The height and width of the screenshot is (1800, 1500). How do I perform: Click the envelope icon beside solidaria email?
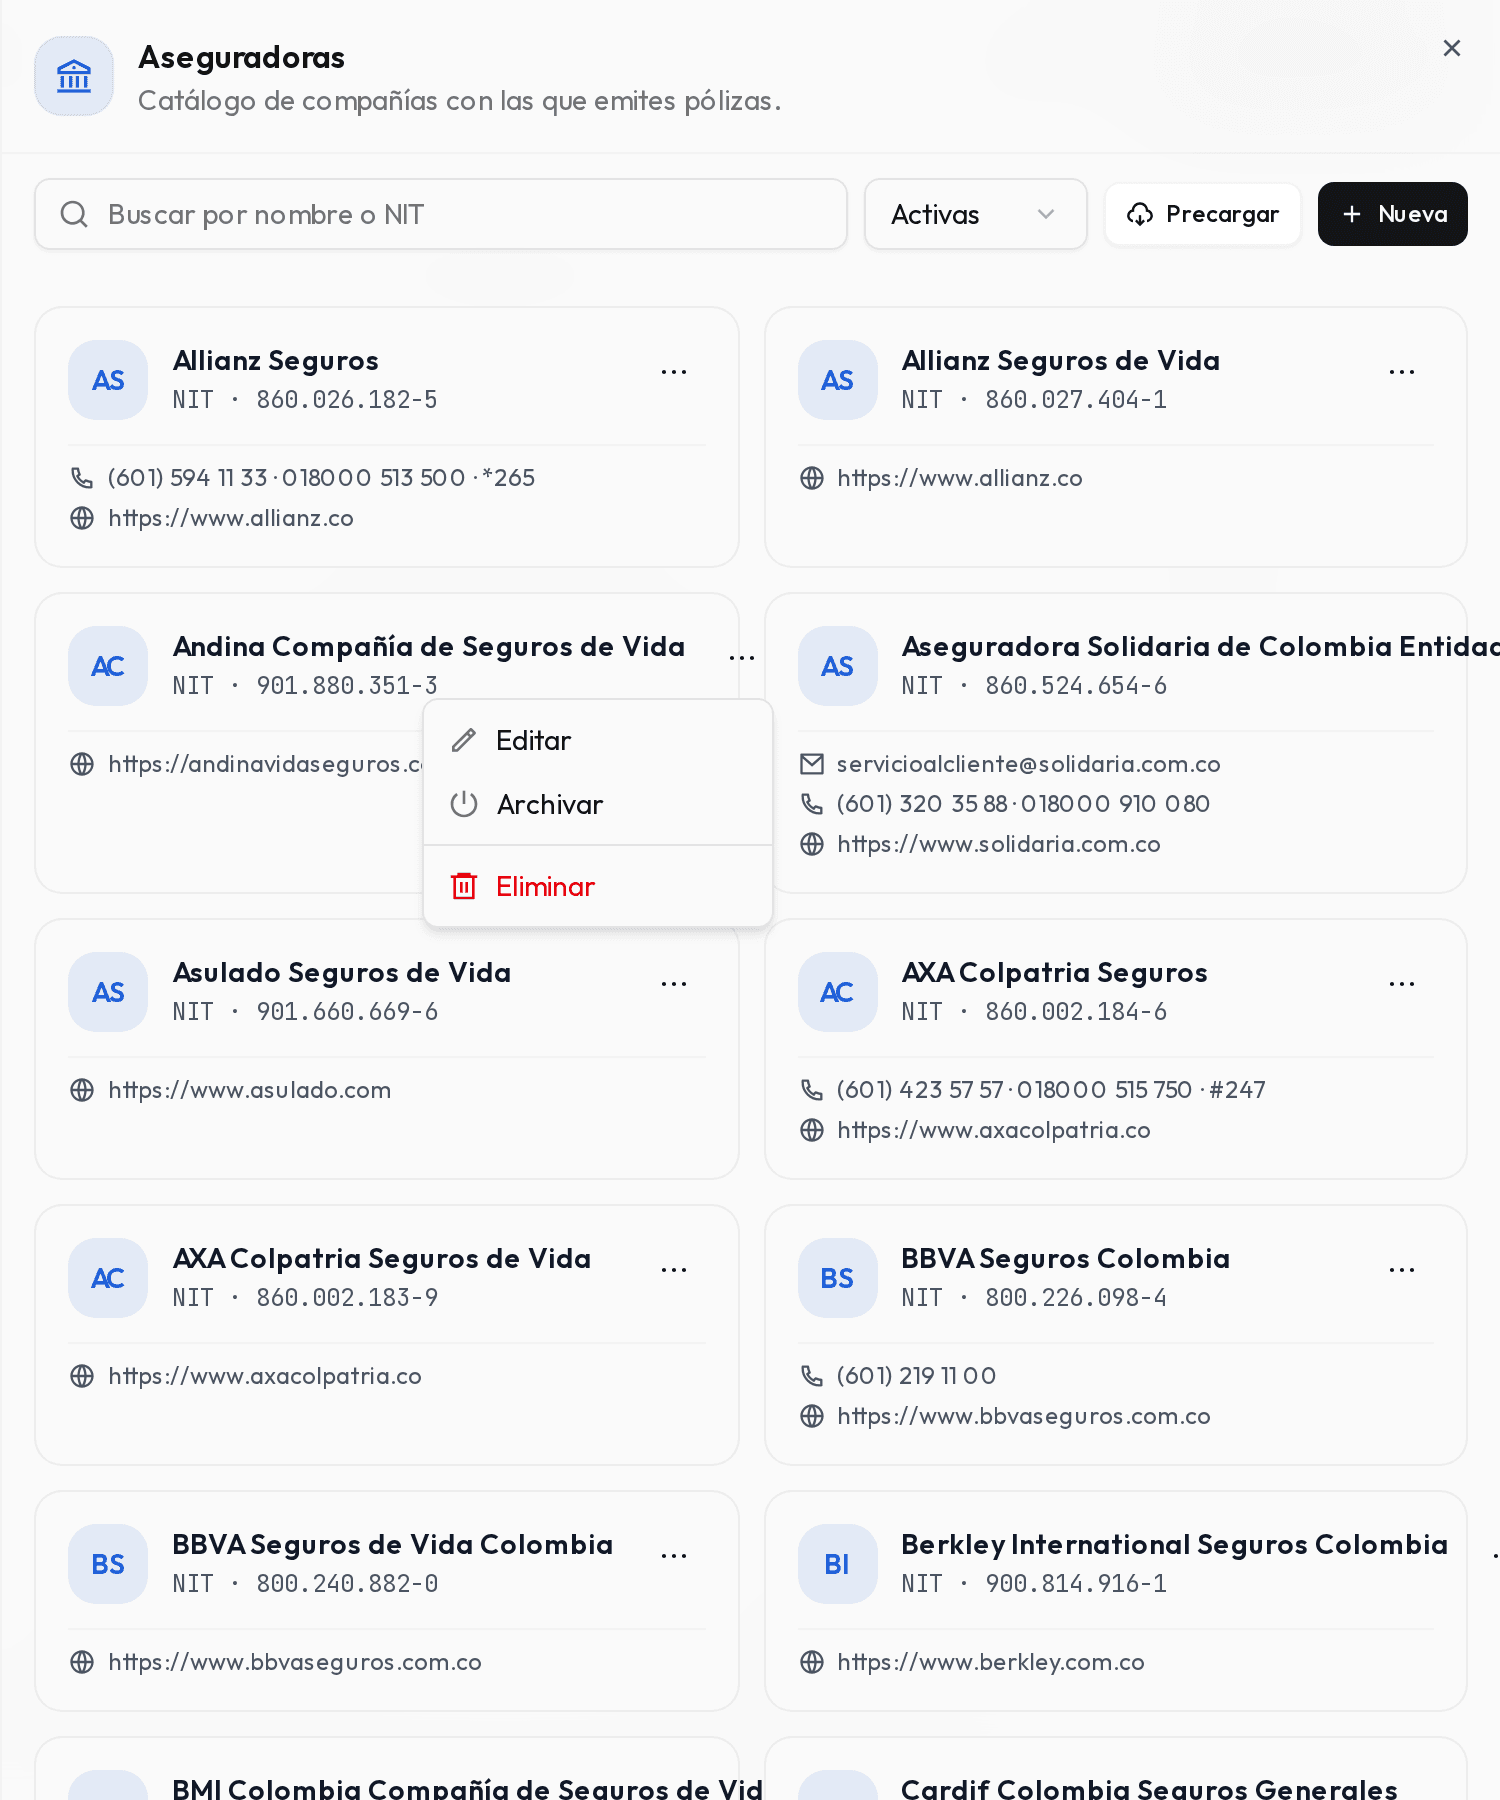[x=812, y=764]
